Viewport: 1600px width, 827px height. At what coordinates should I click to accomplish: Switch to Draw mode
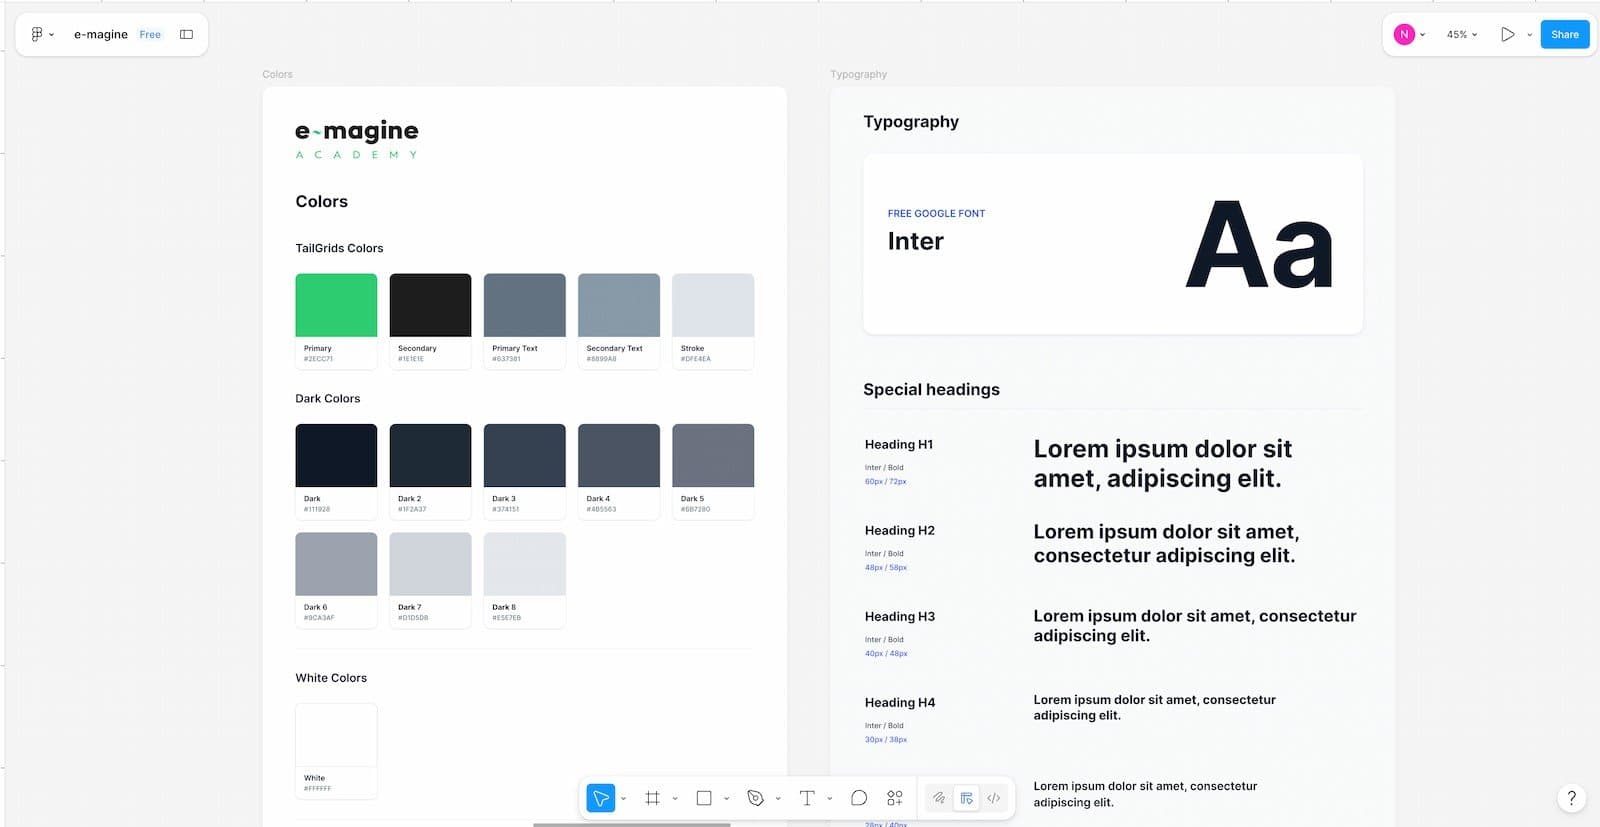(939, 798)
